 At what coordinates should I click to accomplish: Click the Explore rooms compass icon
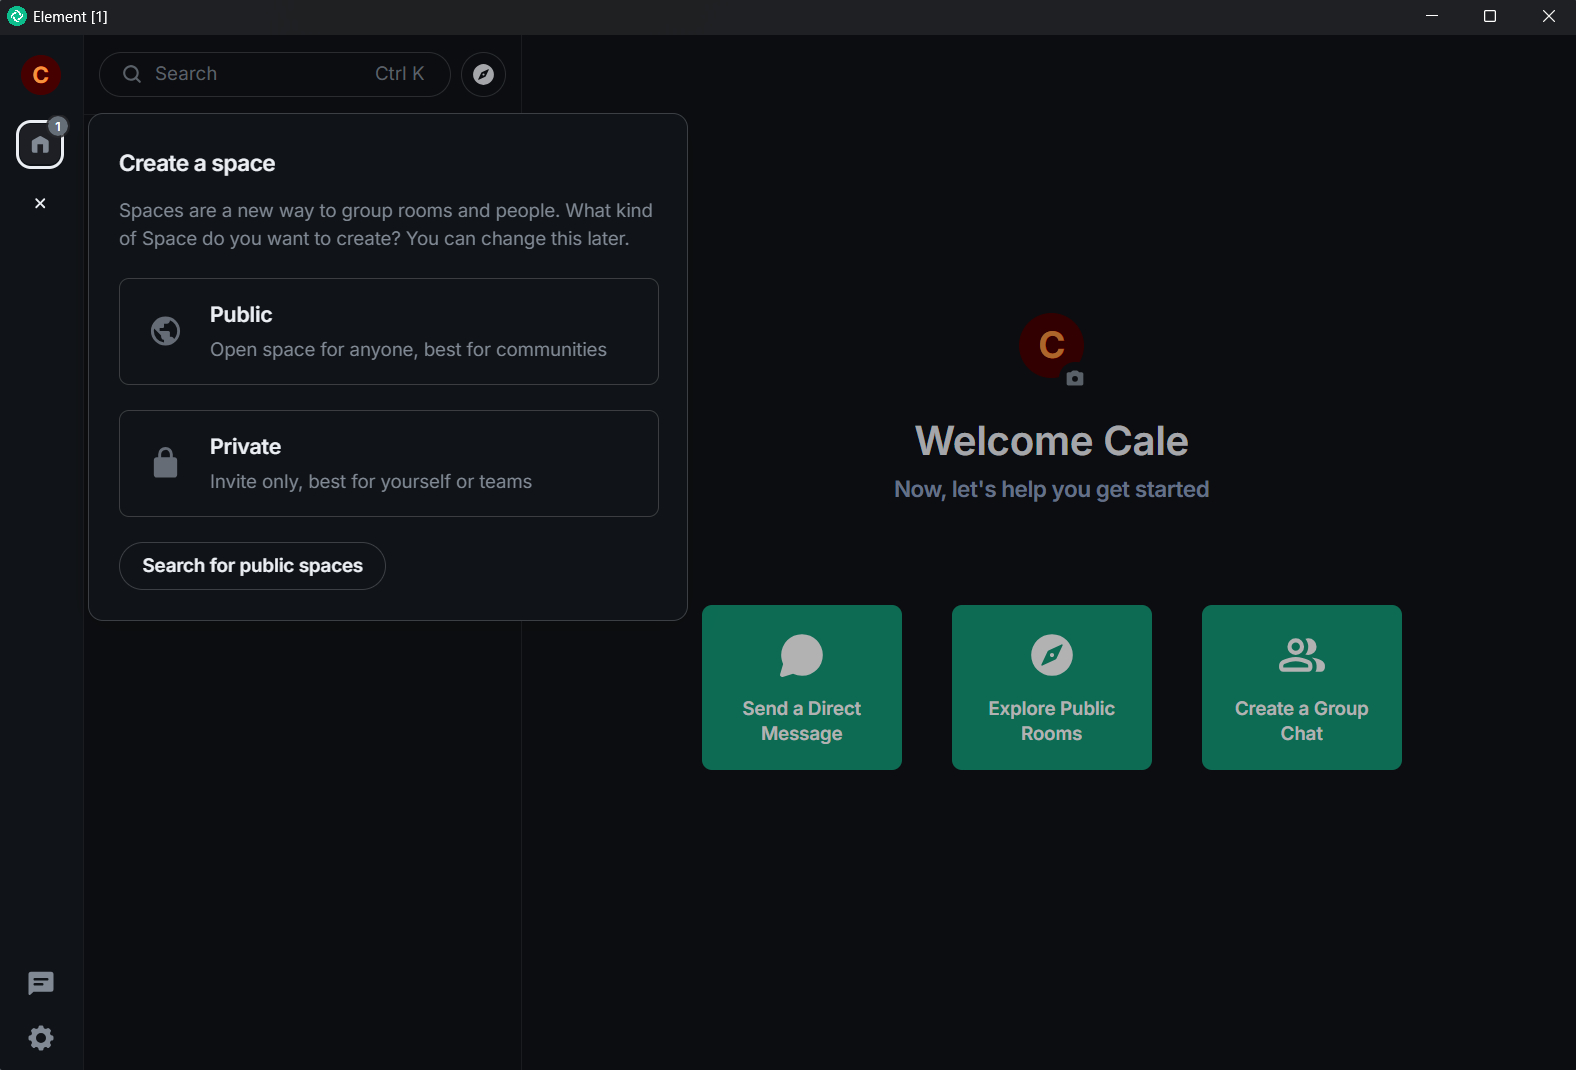coord(483,75)
